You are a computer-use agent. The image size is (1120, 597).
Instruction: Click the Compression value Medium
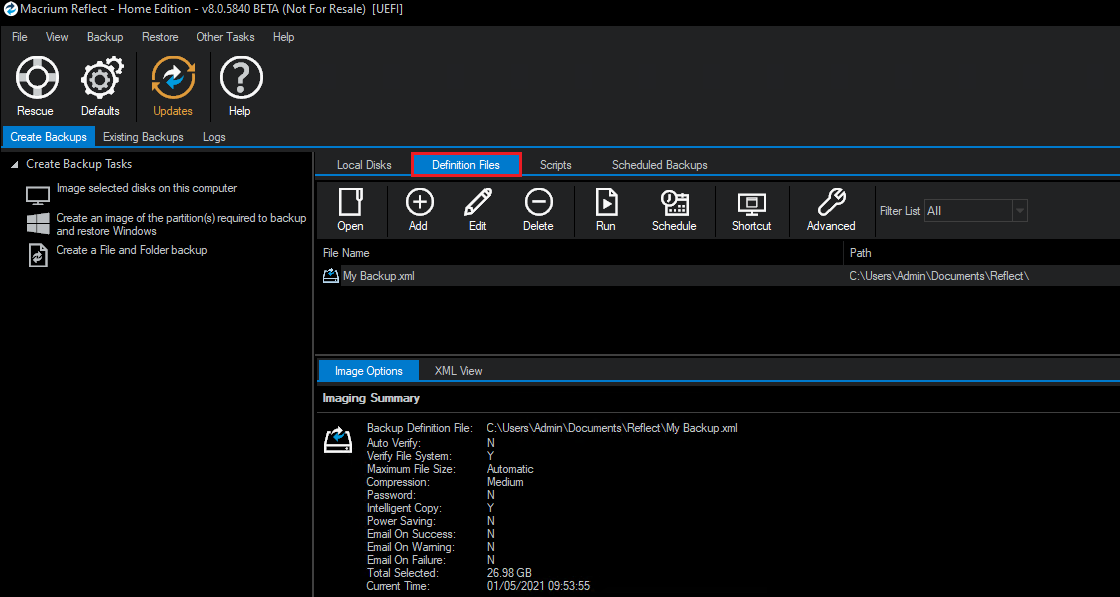[x=505, y=482]
